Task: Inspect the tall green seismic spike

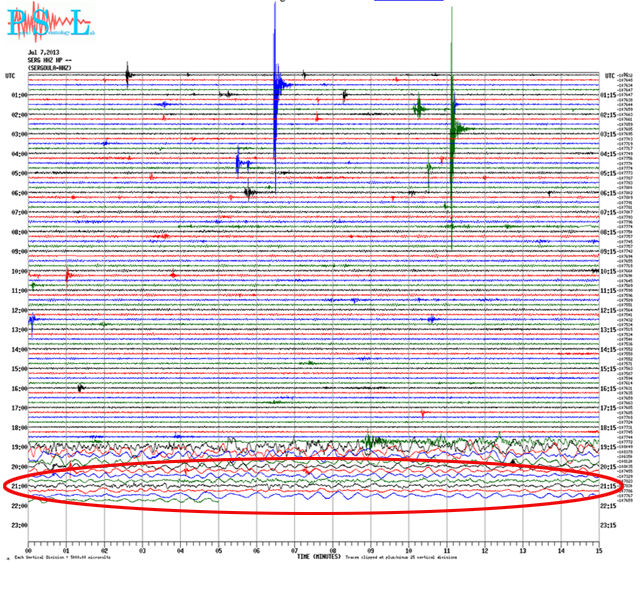Action: tap(452, 130)
